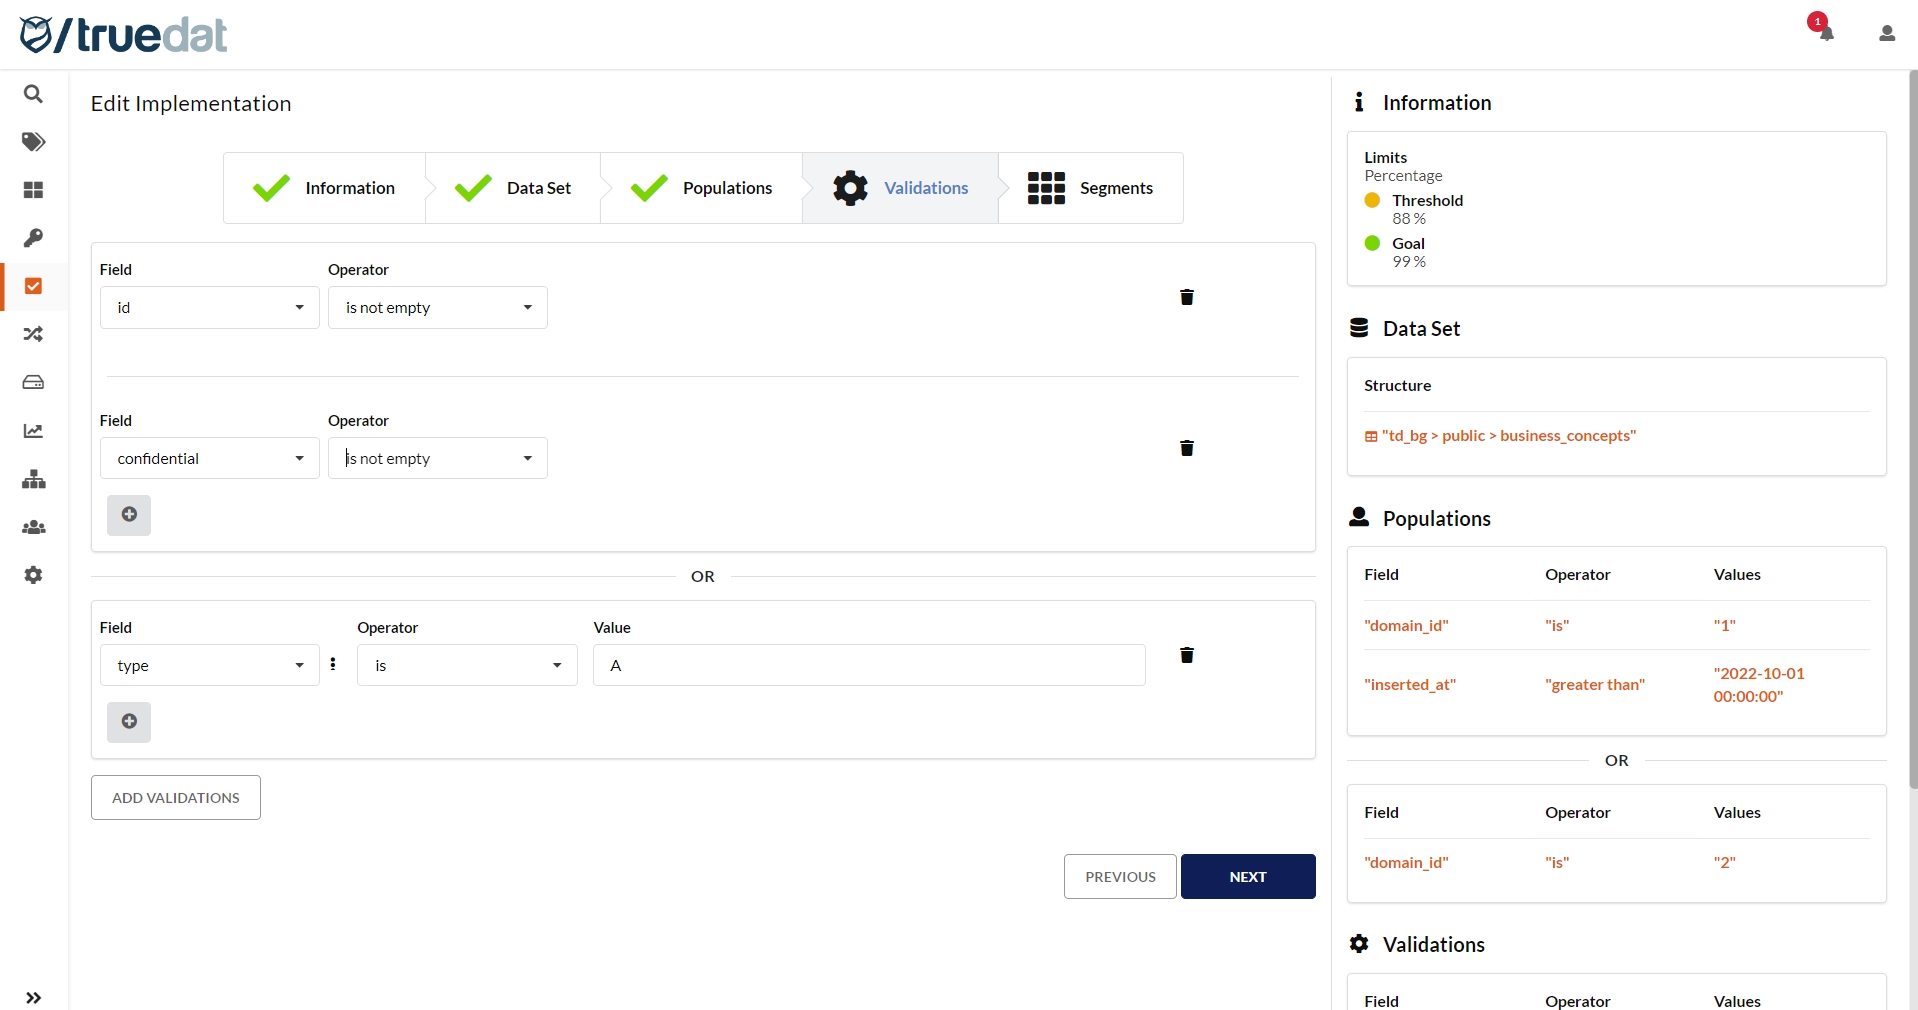Viewport: 1918px width, 1010px height.
Task: Open the id Field dropdown
Action: [x=209, y=308]
